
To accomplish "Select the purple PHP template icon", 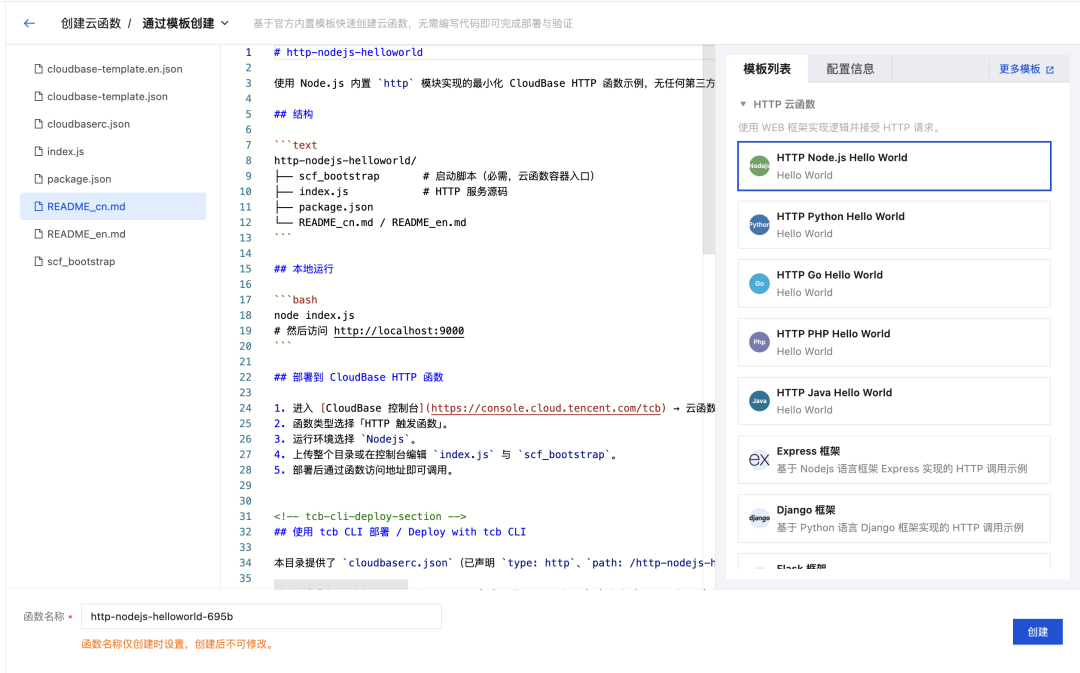I will tap(759, 342).
